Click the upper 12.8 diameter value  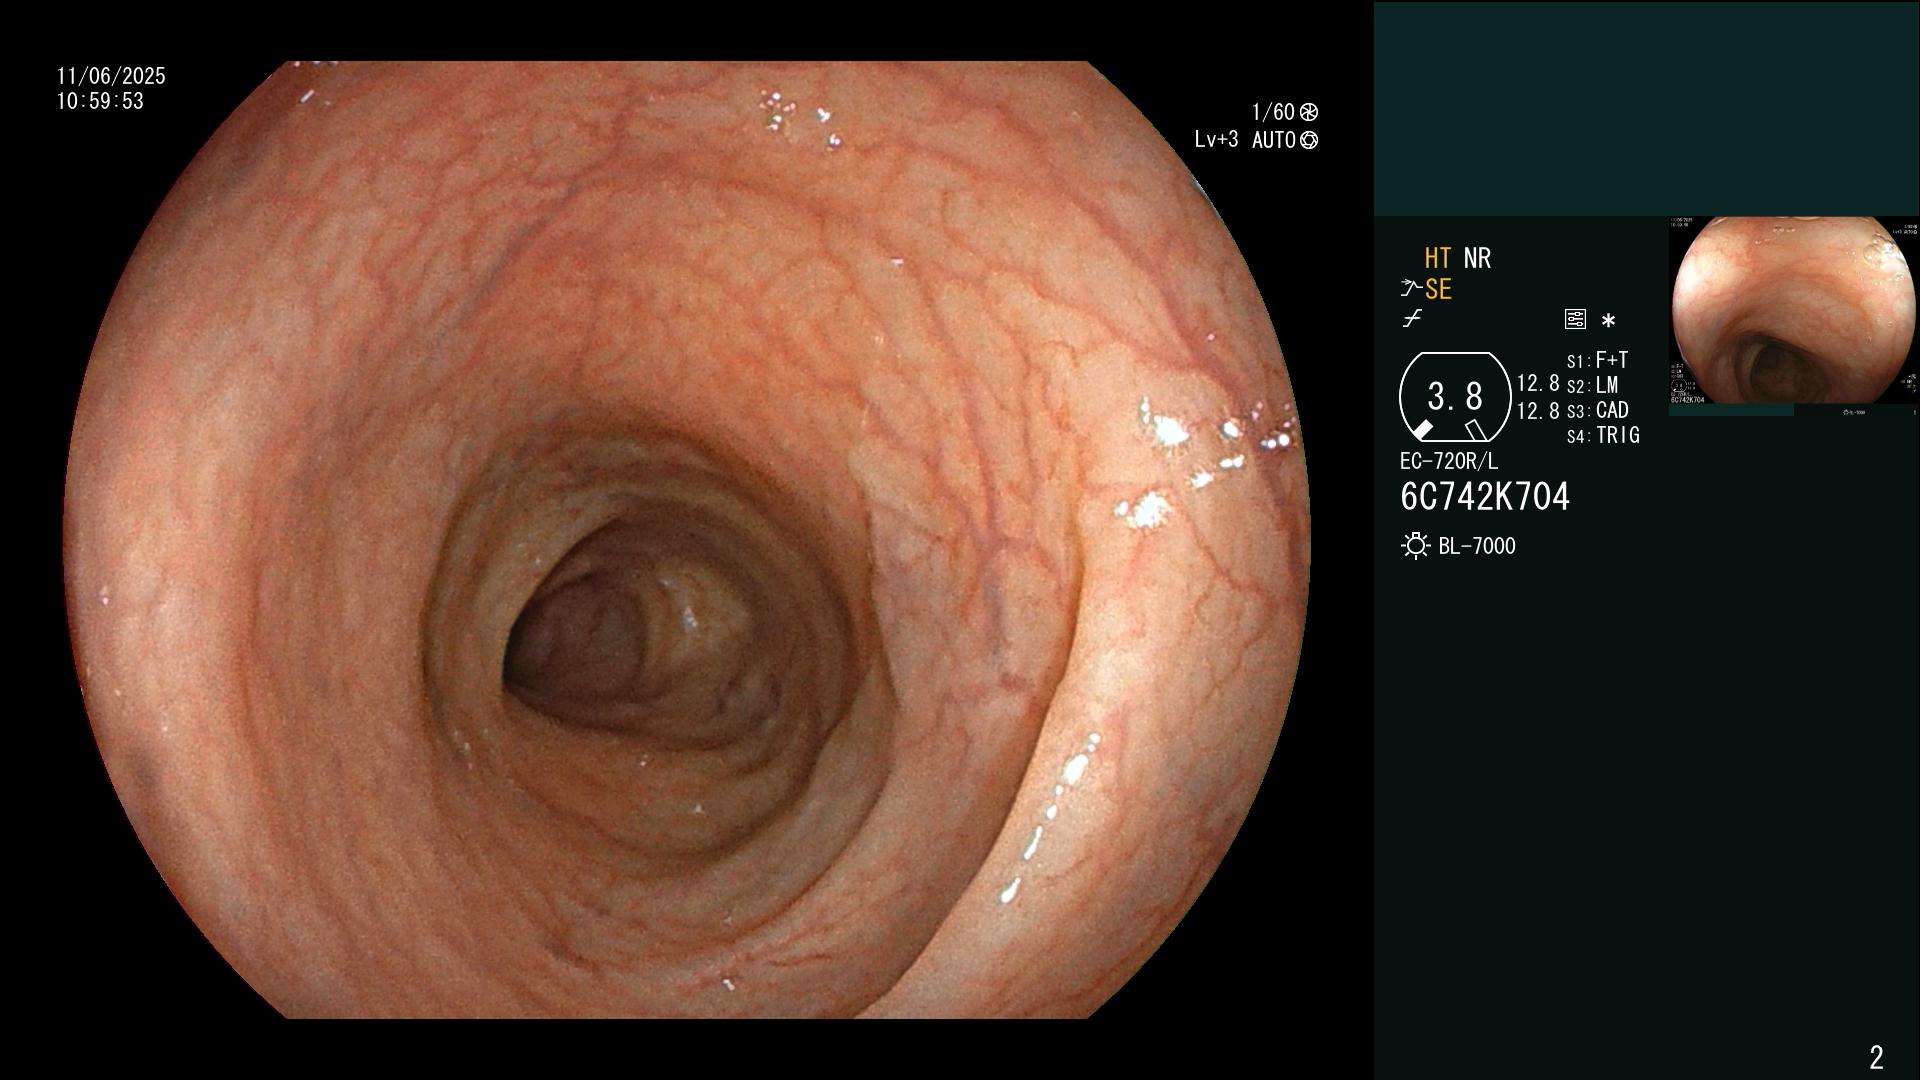[x=1538, y=383]
